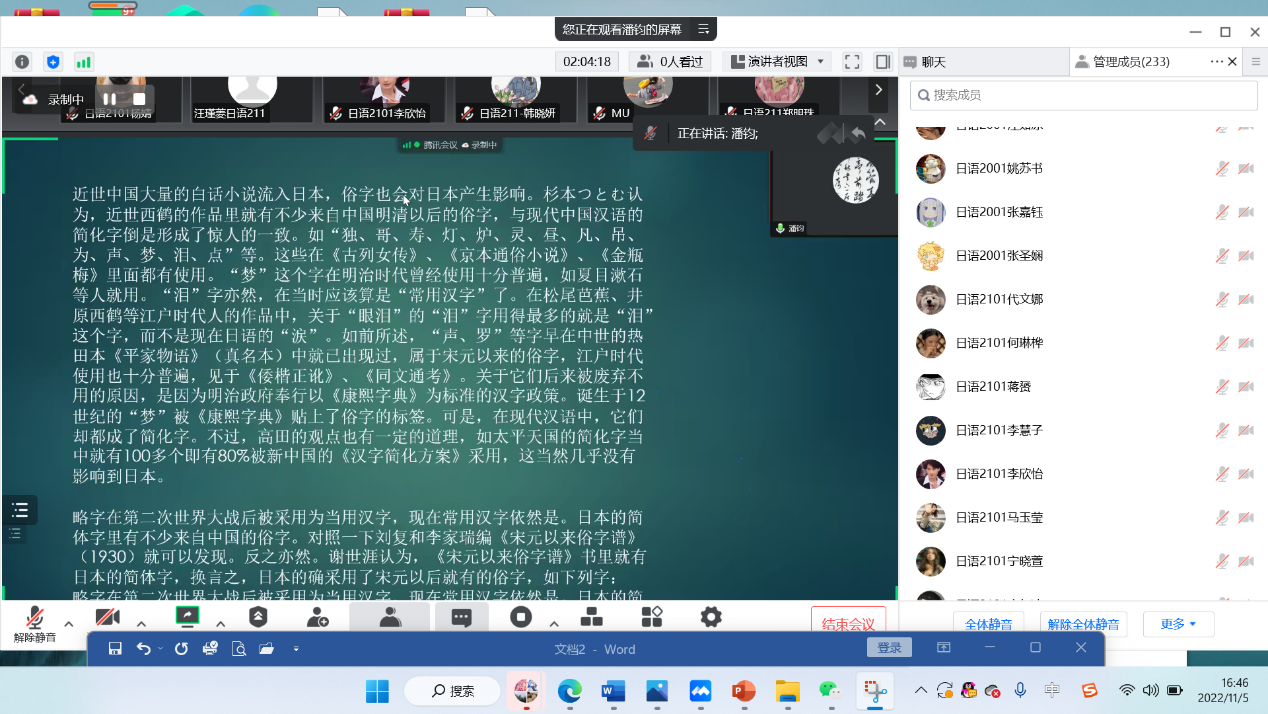Toggle the camera video on
Screen dimensions: 1268x714
(x=107, y=618)
